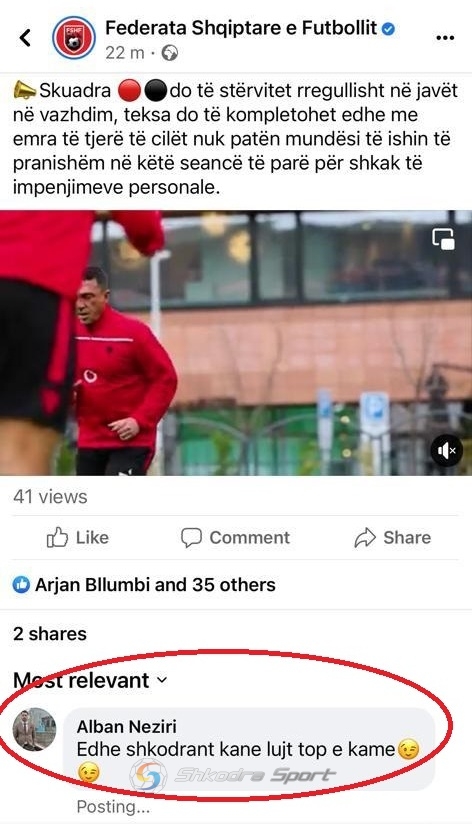Open the 2 shares list
The width and height of the screenshot is (472, 824).
[50, 633]
